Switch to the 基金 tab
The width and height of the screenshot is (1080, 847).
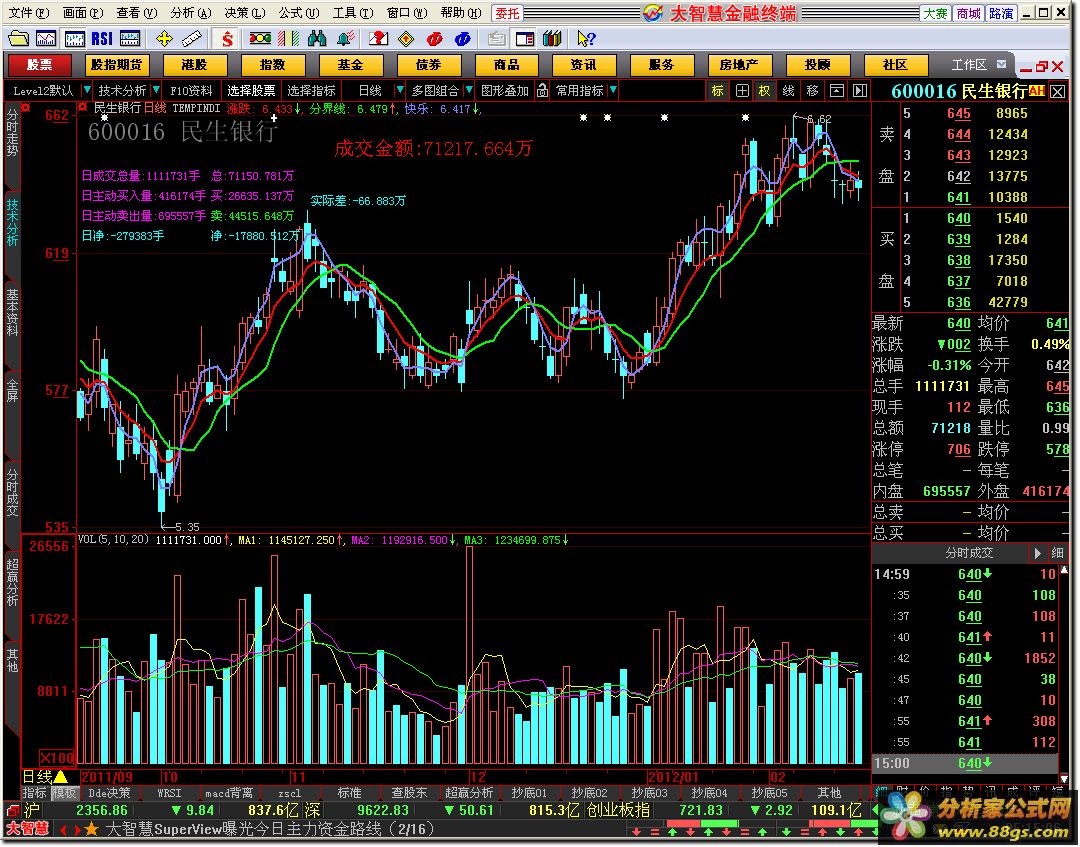[350, 65]
